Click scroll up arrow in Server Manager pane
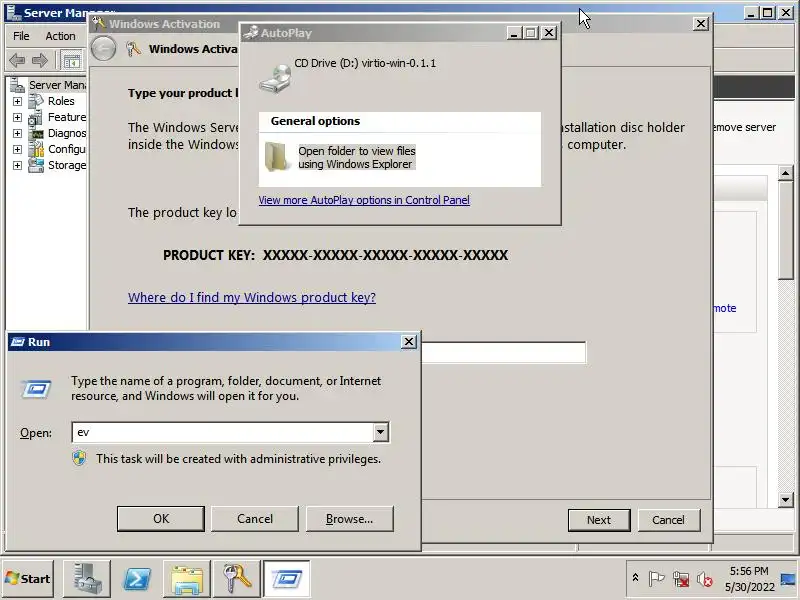800x600 pixels. click(x=786, y=173)
